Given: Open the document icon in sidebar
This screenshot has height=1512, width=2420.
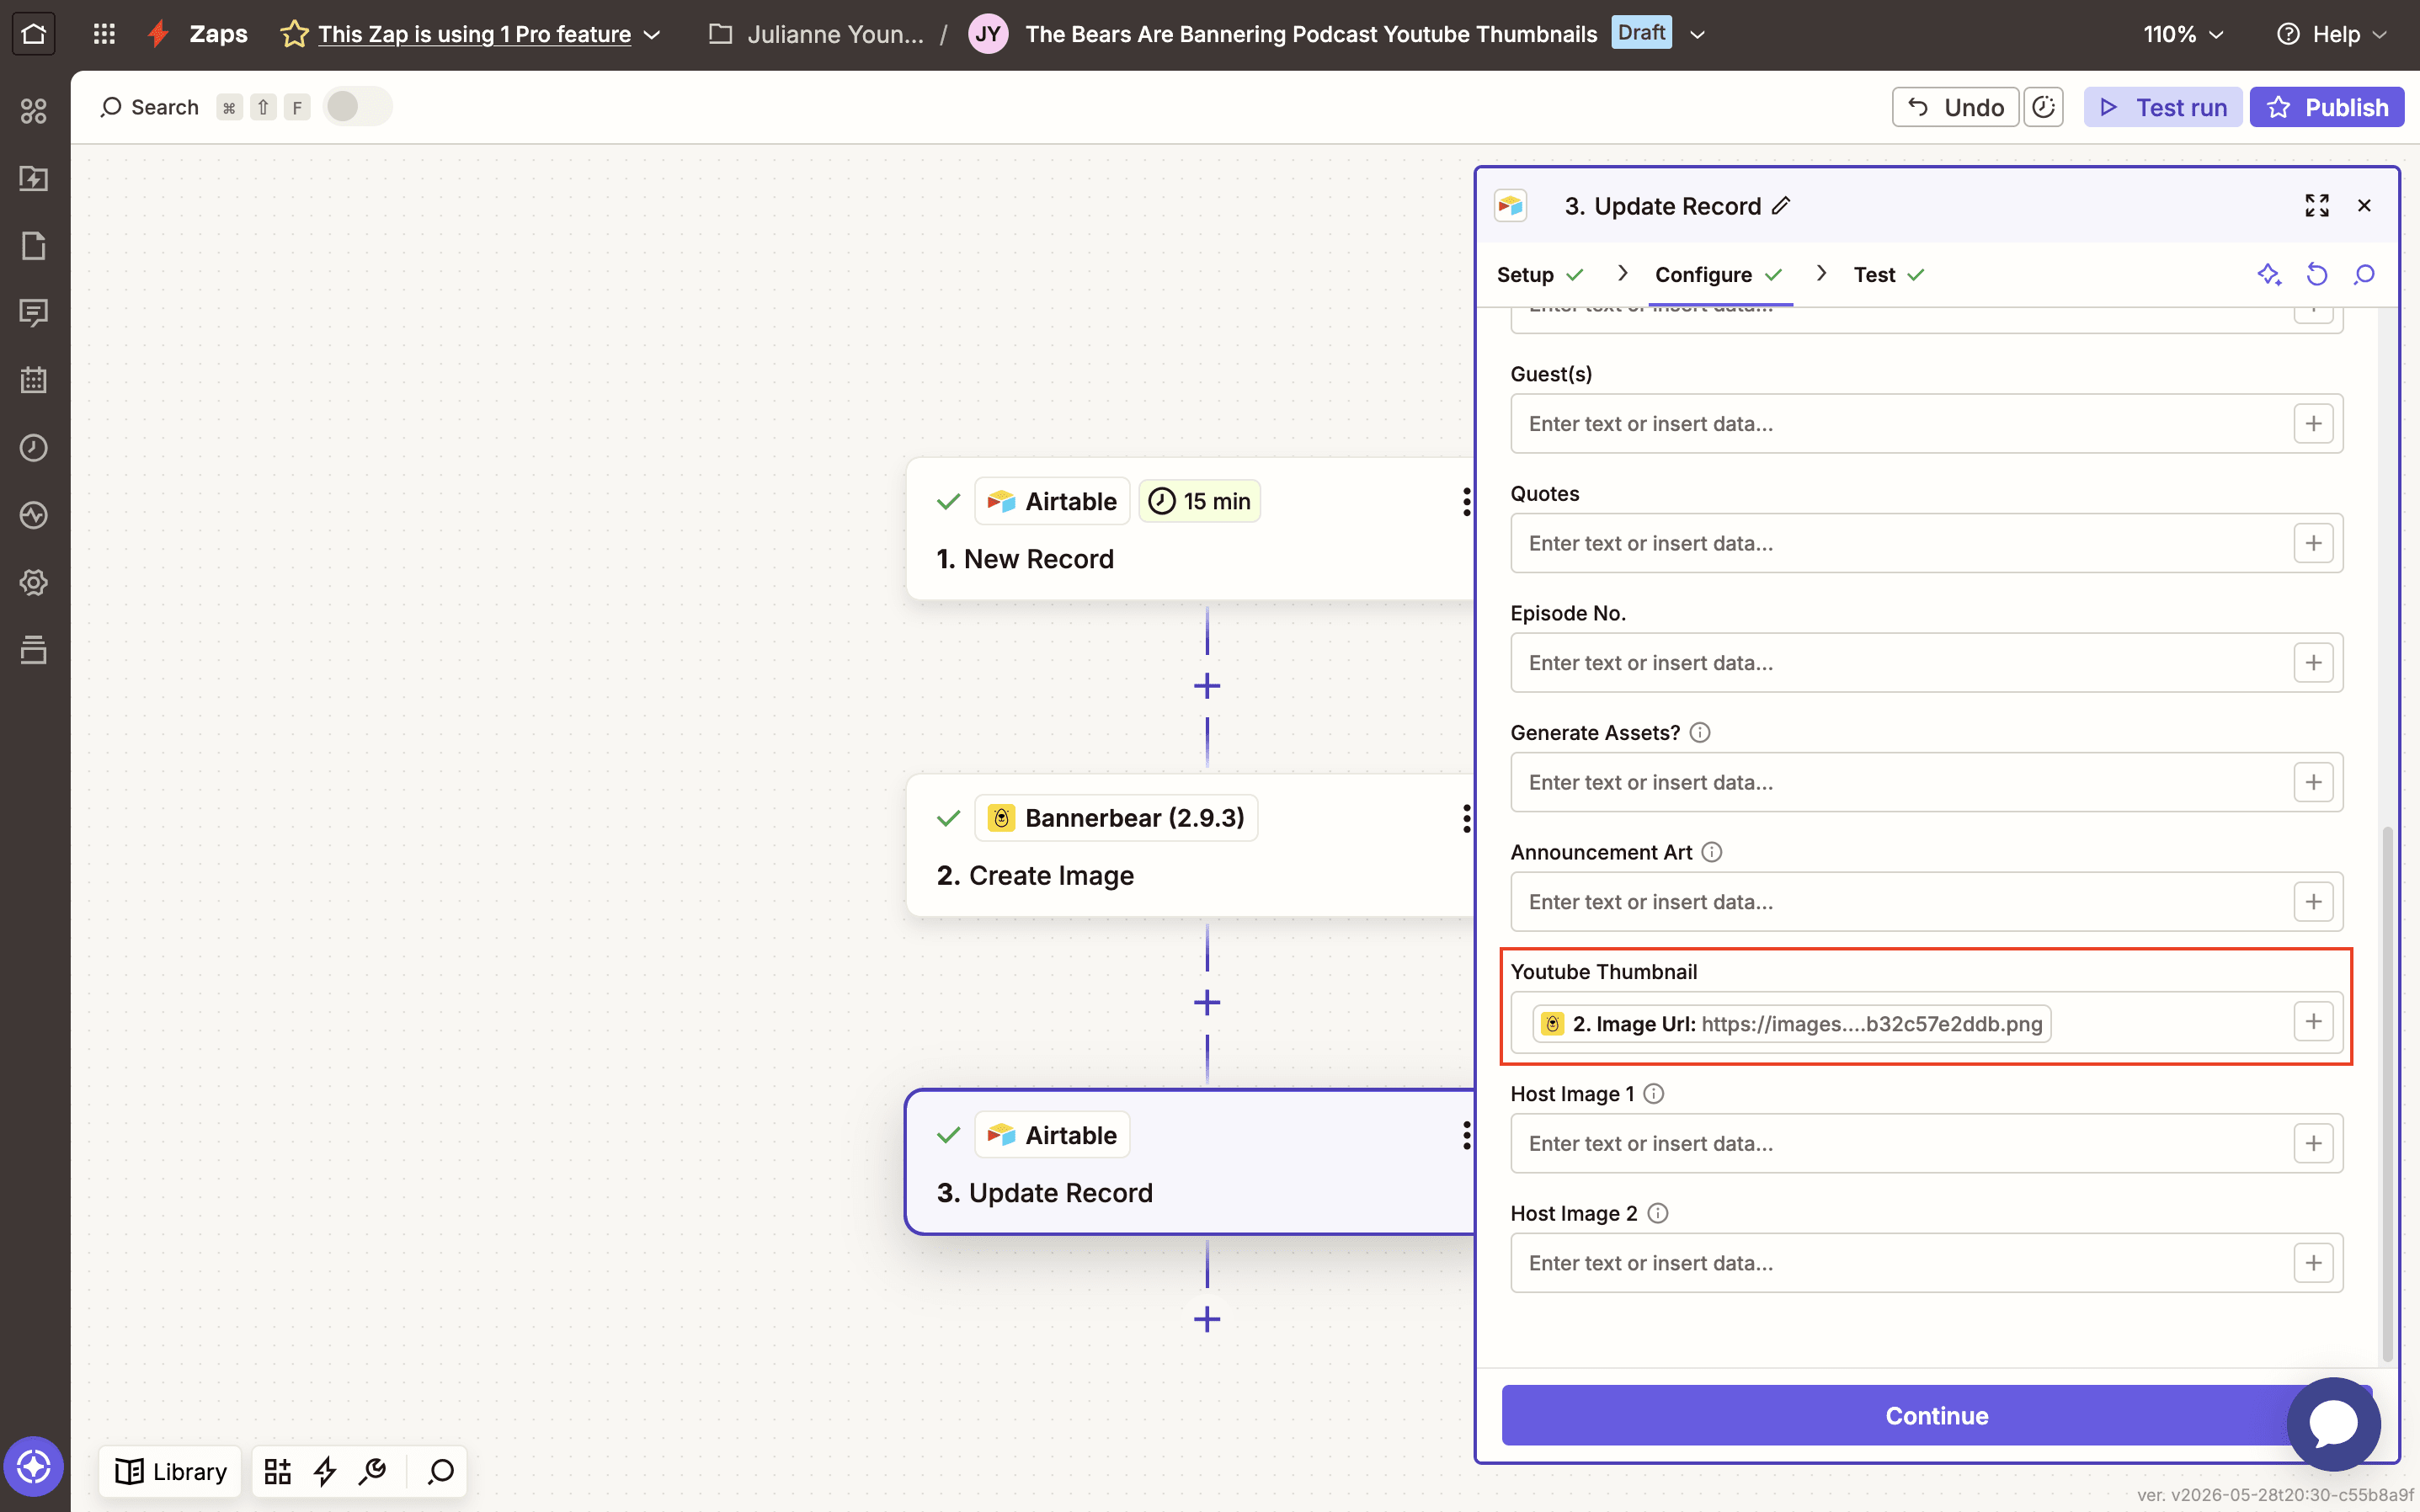Looking at the screenshot, I should pyautogui.click(x=34, y=245).
